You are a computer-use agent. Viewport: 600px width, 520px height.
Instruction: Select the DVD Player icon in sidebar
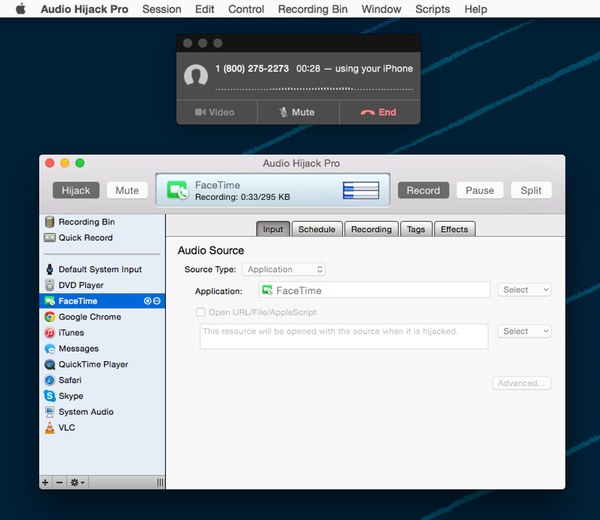[x=49, y=285]
